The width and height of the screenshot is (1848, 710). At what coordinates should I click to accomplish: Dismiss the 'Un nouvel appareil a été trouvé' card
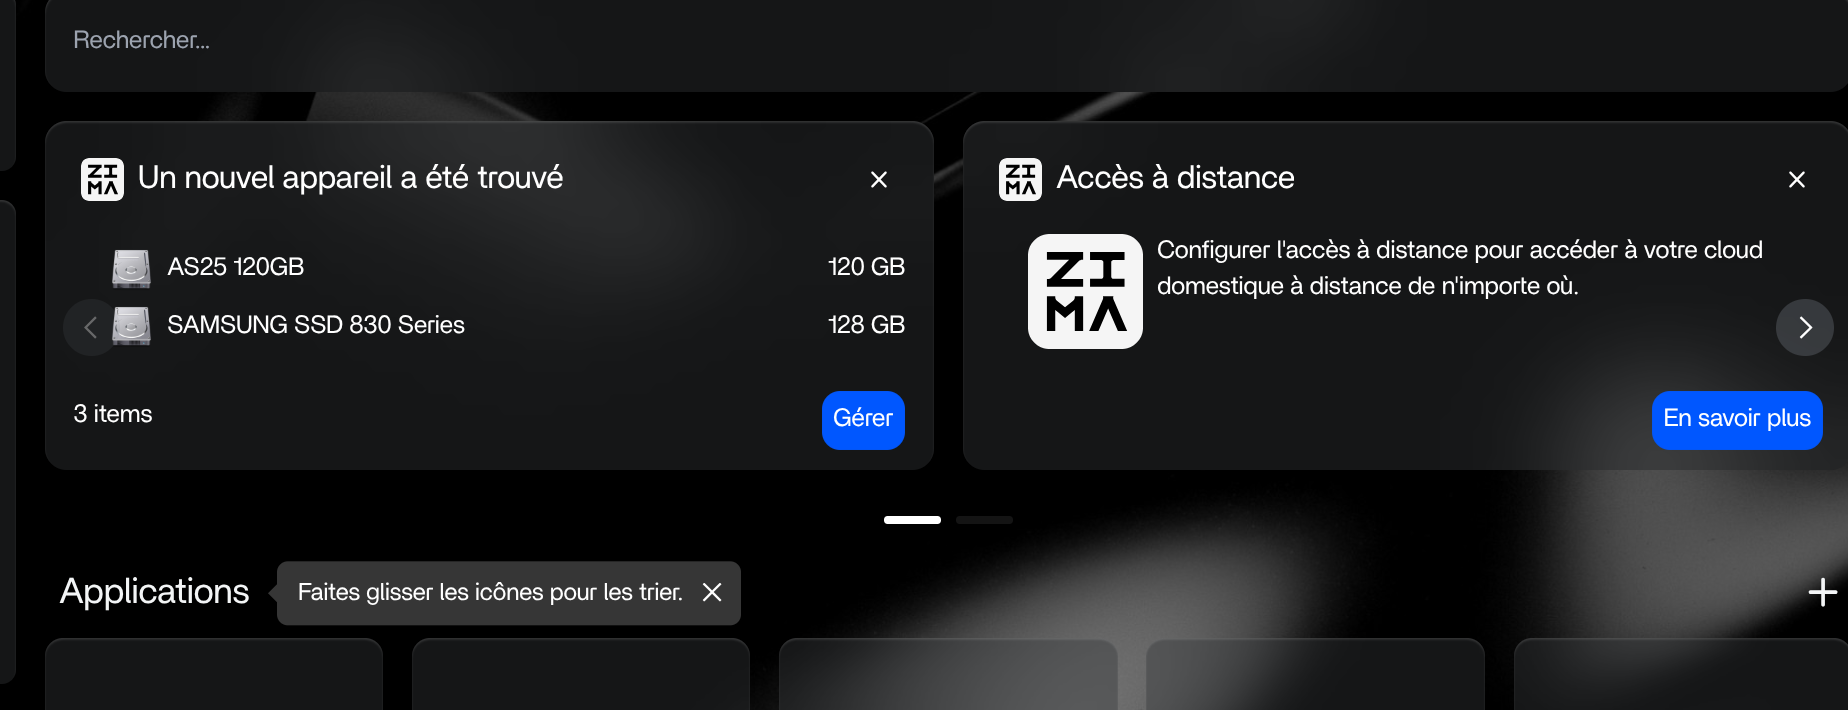[x=878, y=179]
